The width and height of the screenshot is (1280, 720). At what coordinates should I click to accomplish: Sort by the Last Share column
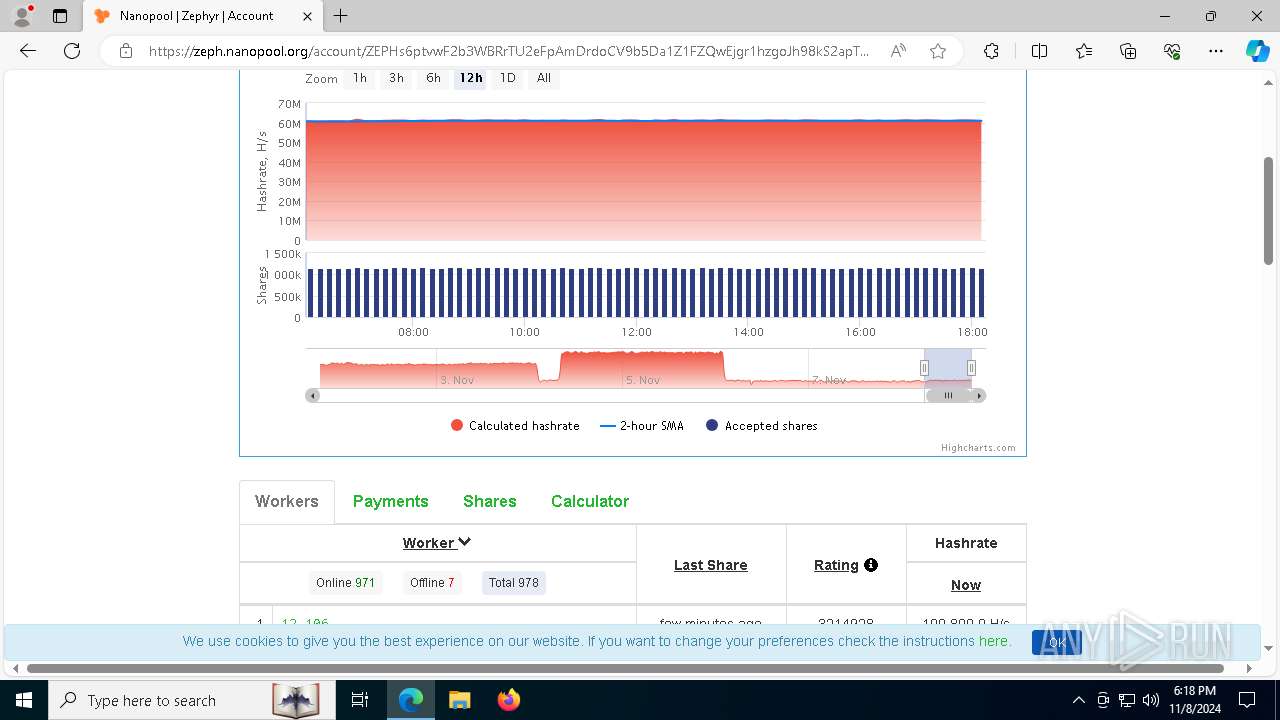point(711,565)
